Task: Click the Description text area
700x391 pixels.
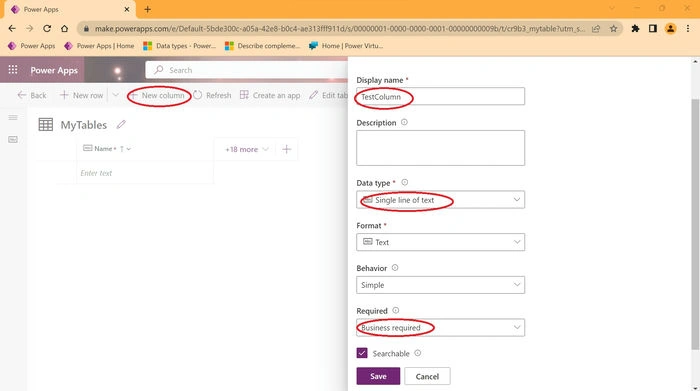Action: click(x=440, y=148)
